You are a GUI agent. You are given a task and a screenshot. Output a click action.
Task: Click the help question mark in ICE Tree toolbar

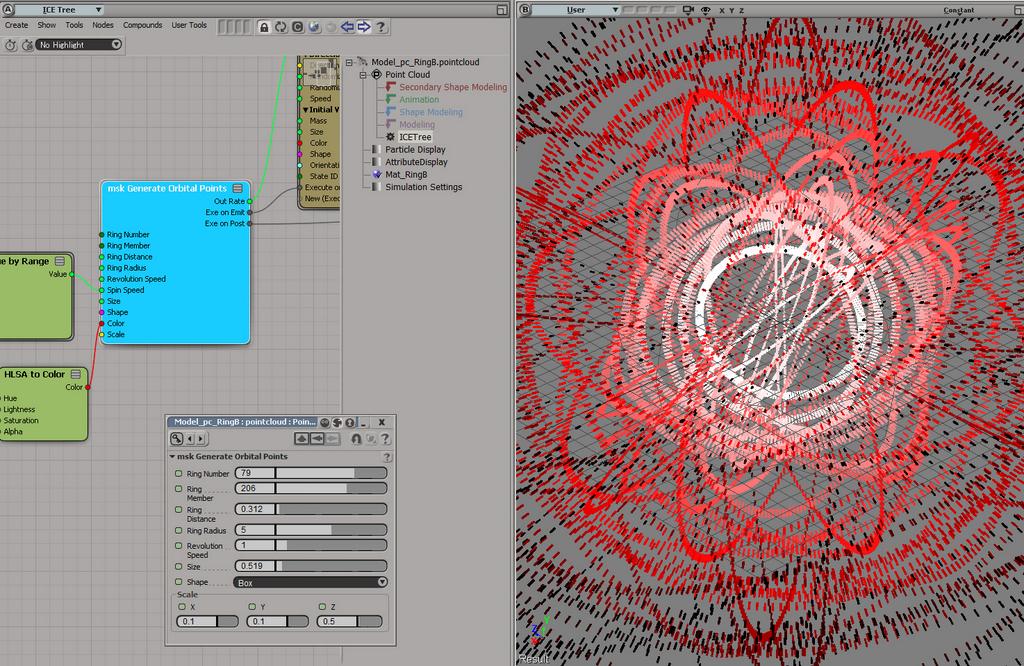(381, 27)
